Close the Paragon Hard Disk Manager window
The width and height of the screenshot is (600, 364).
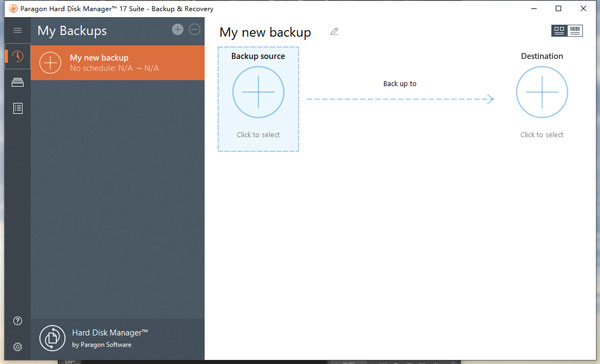coord(583,8)
